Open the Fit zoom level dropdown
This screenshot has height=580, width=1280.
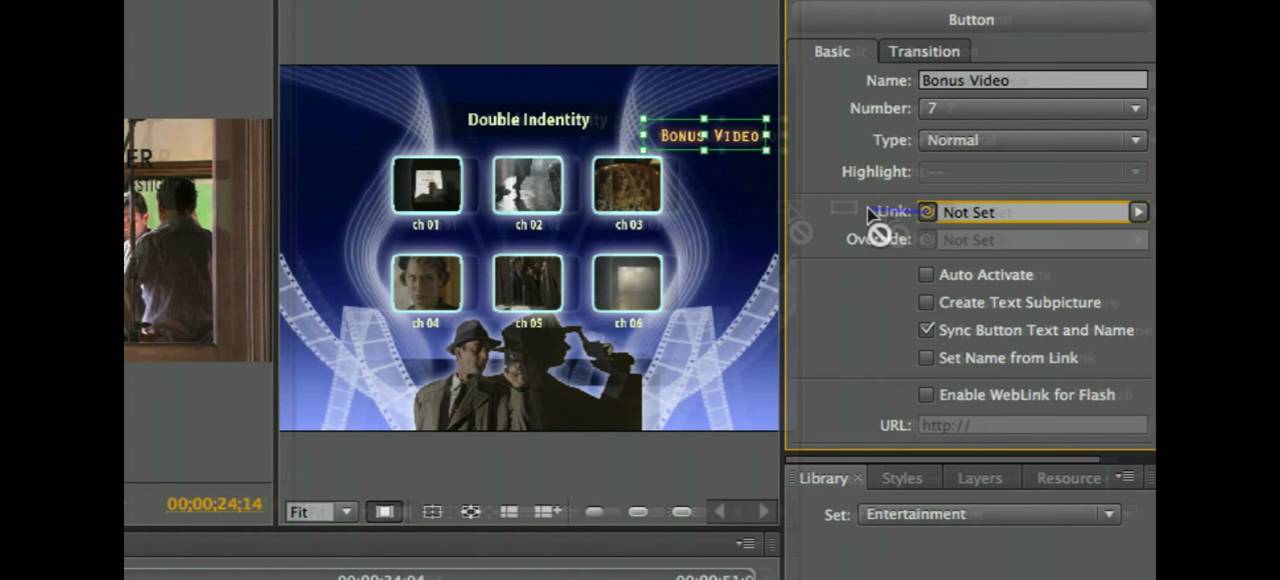coord(321,512)
